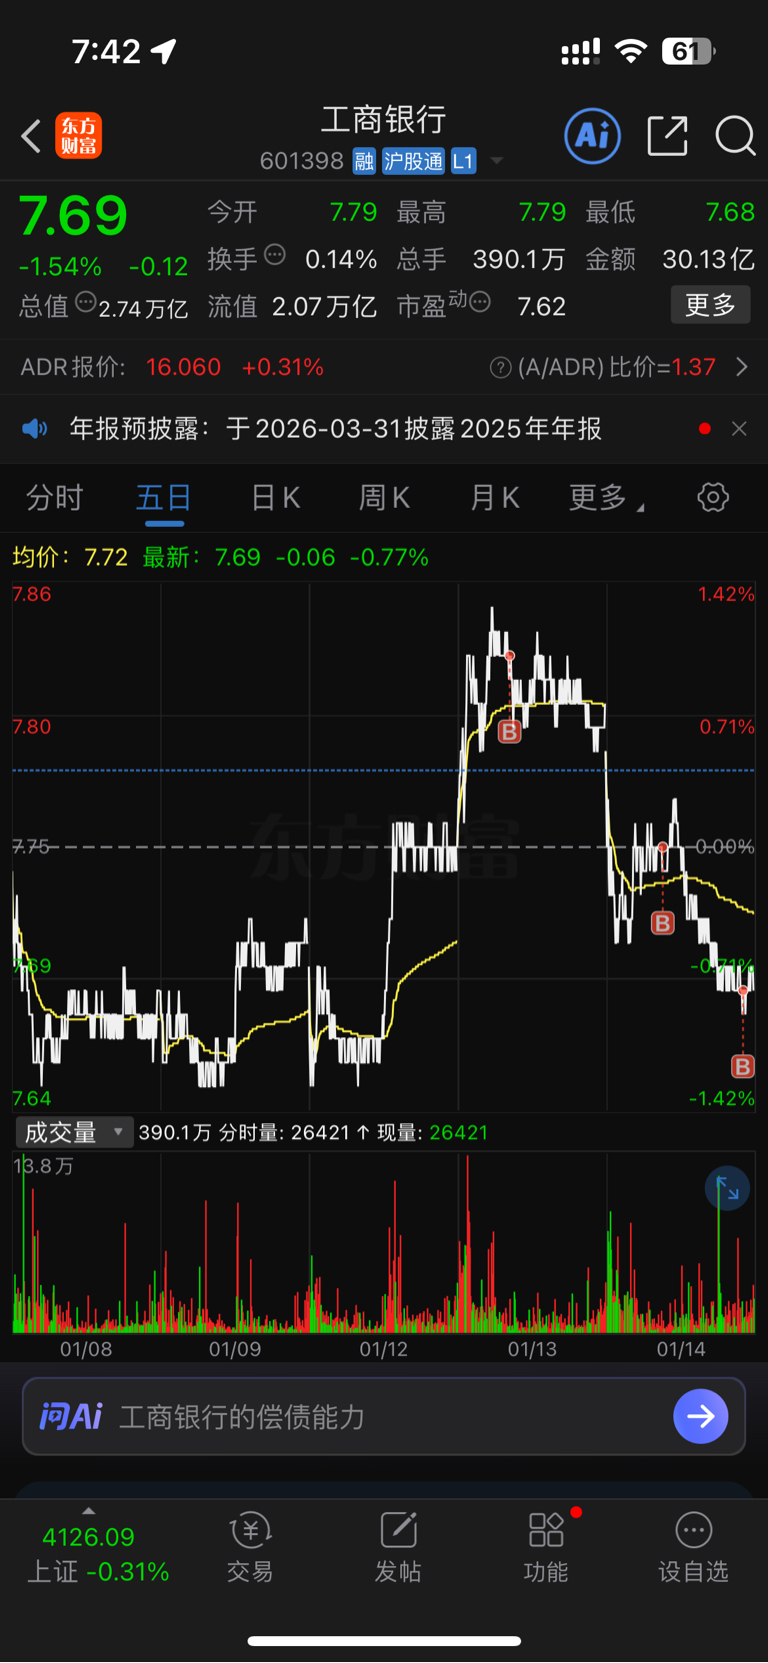Image resolution: width=768 pixels, height=1663 pixels.
Task: Tap the B buy marker near 7.64
Action: (743, 1066)
